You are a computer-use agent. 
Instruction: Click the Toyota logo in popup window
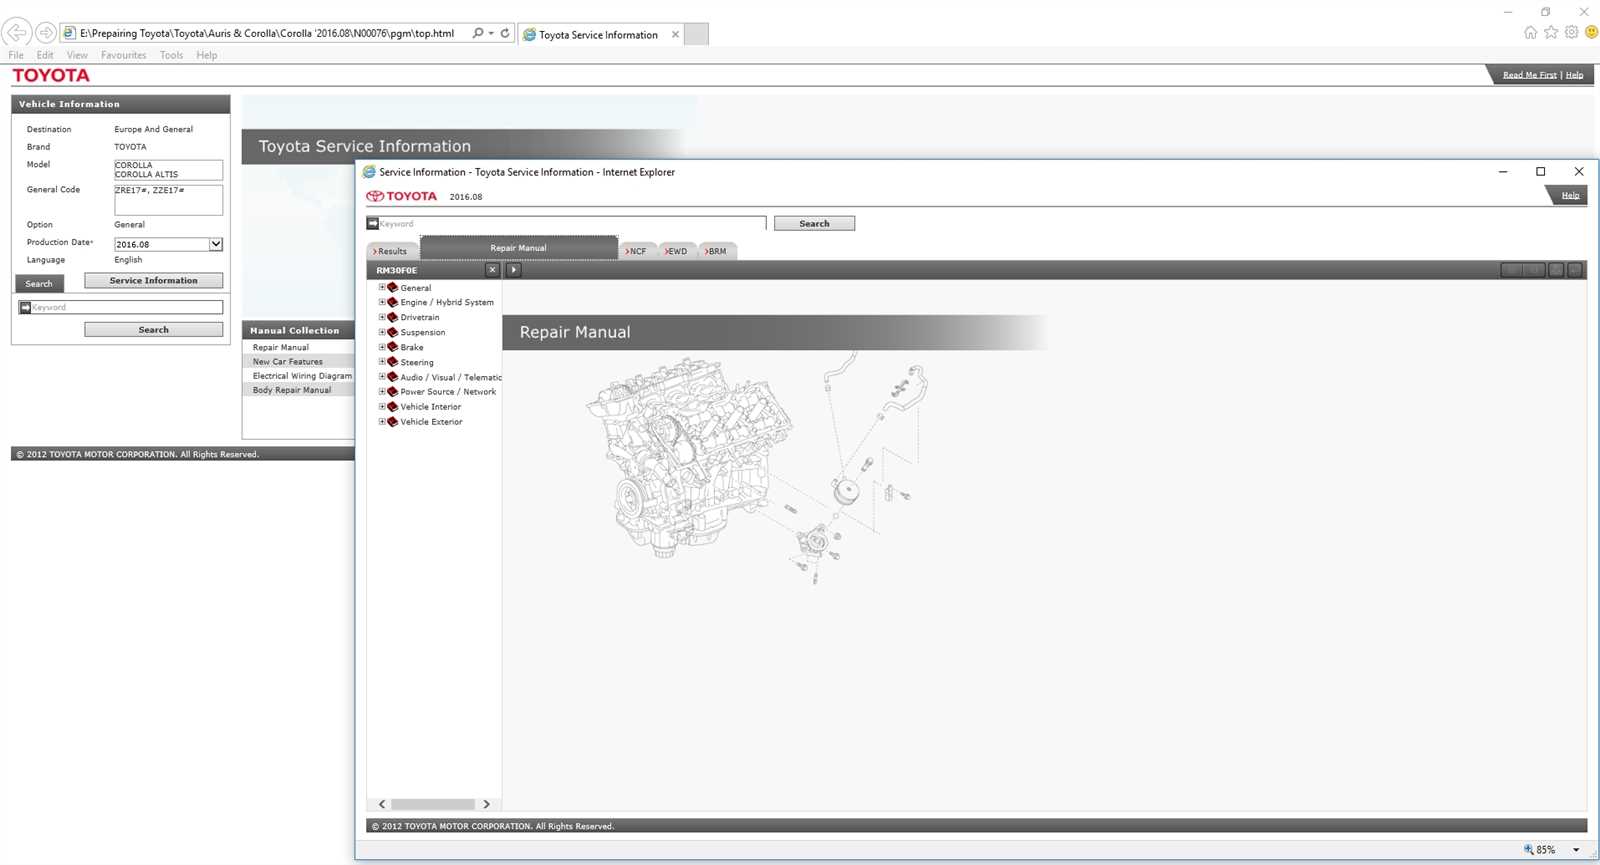402,196
